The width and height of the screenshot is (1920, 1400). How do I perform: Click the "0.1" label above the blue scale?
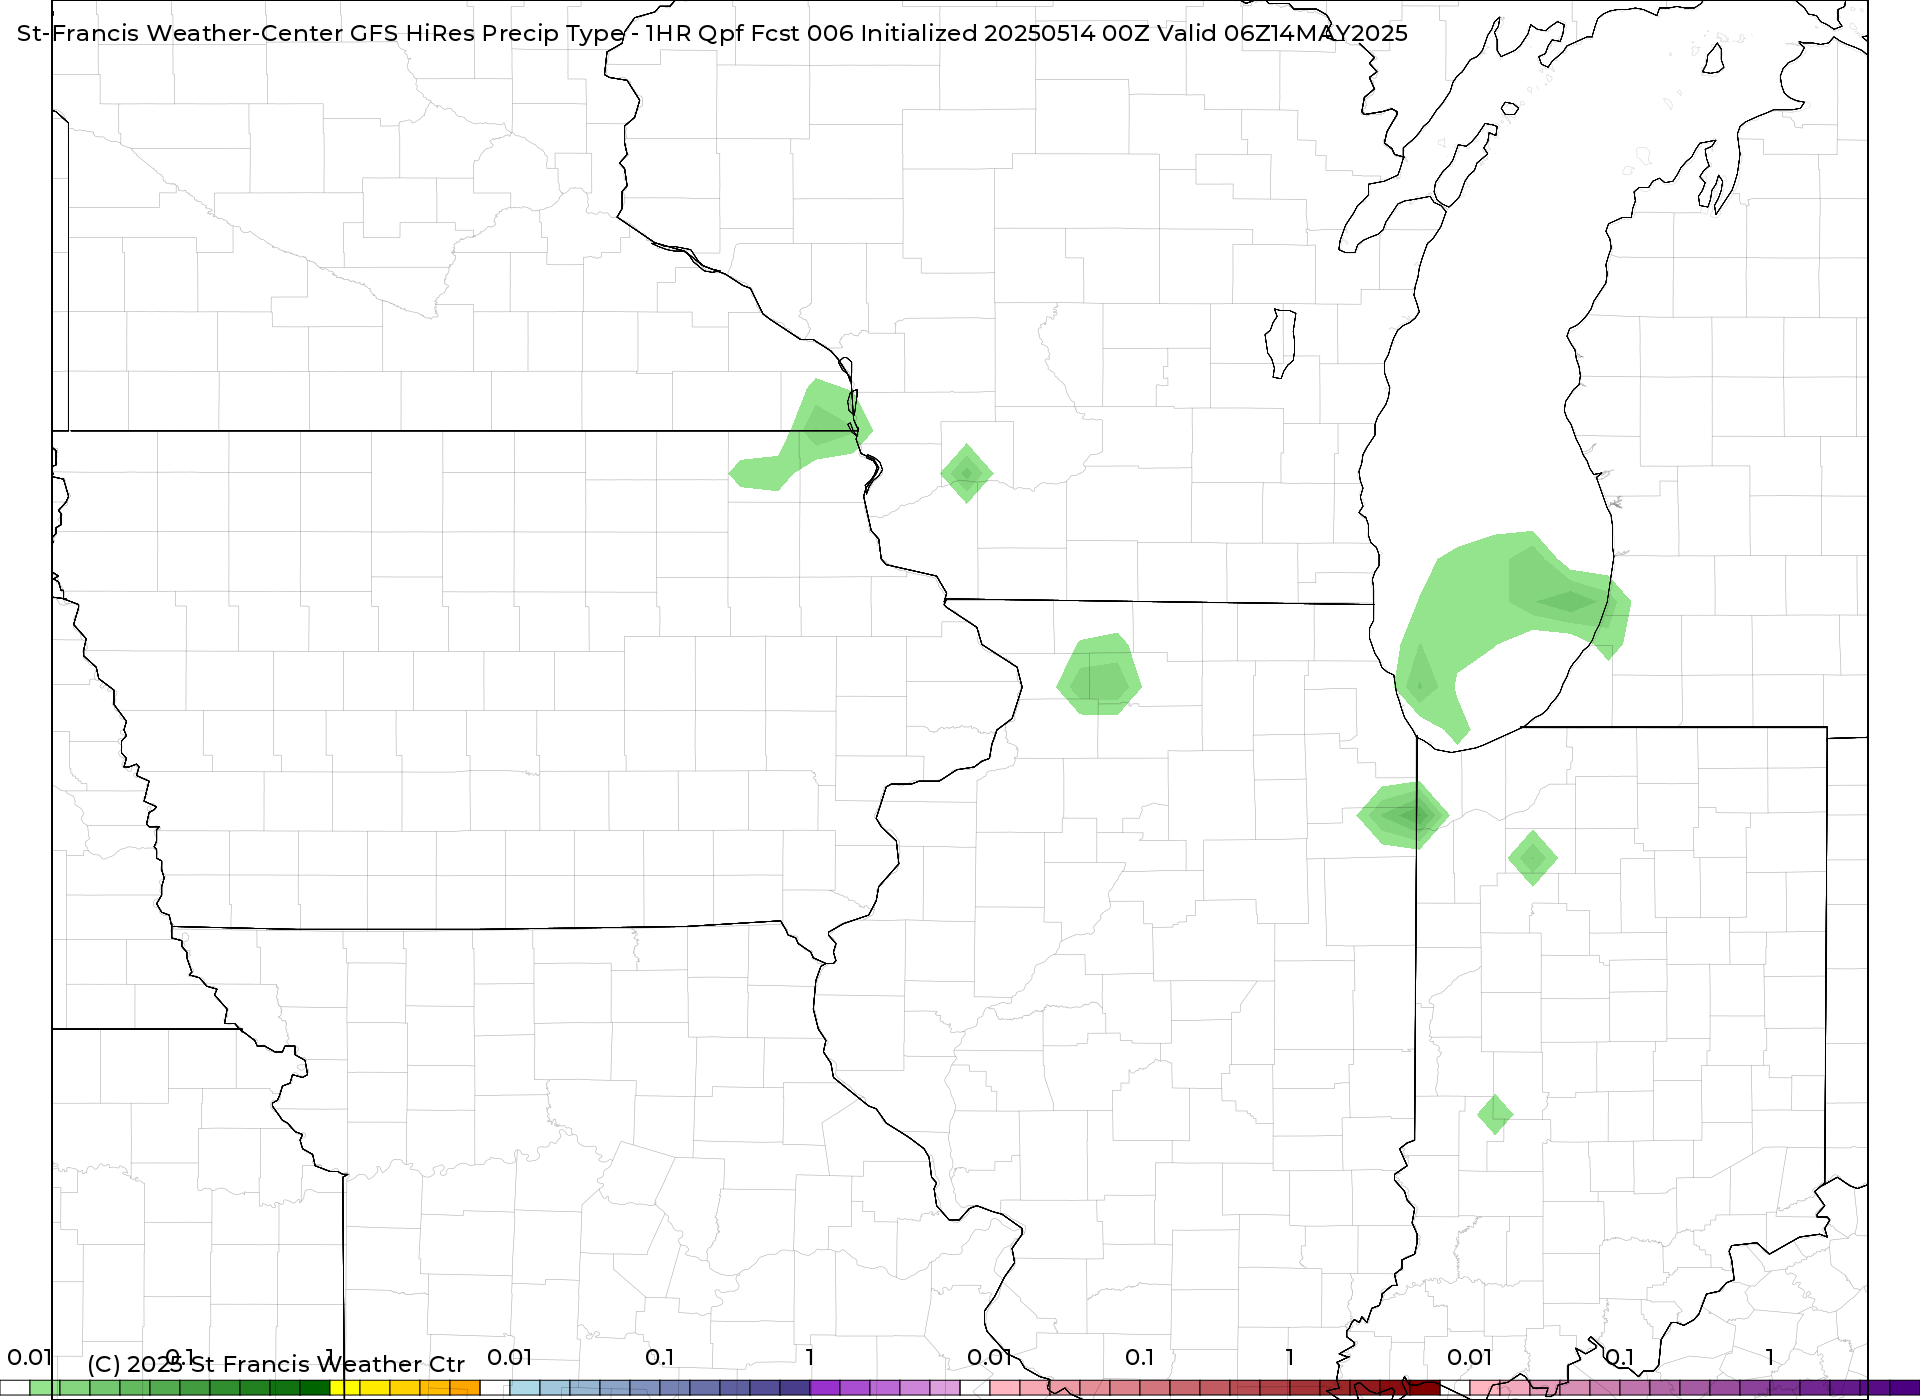click(659, 1357)
